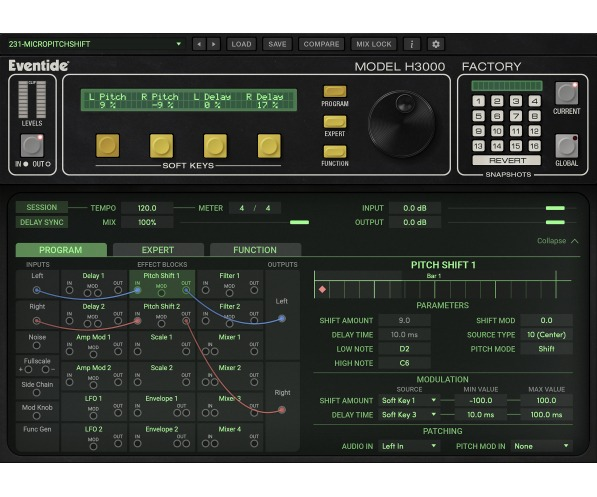The height and width of the screenshot is (497, 597).
Task: Click the Noise input jack
Action: coord(37,345)
